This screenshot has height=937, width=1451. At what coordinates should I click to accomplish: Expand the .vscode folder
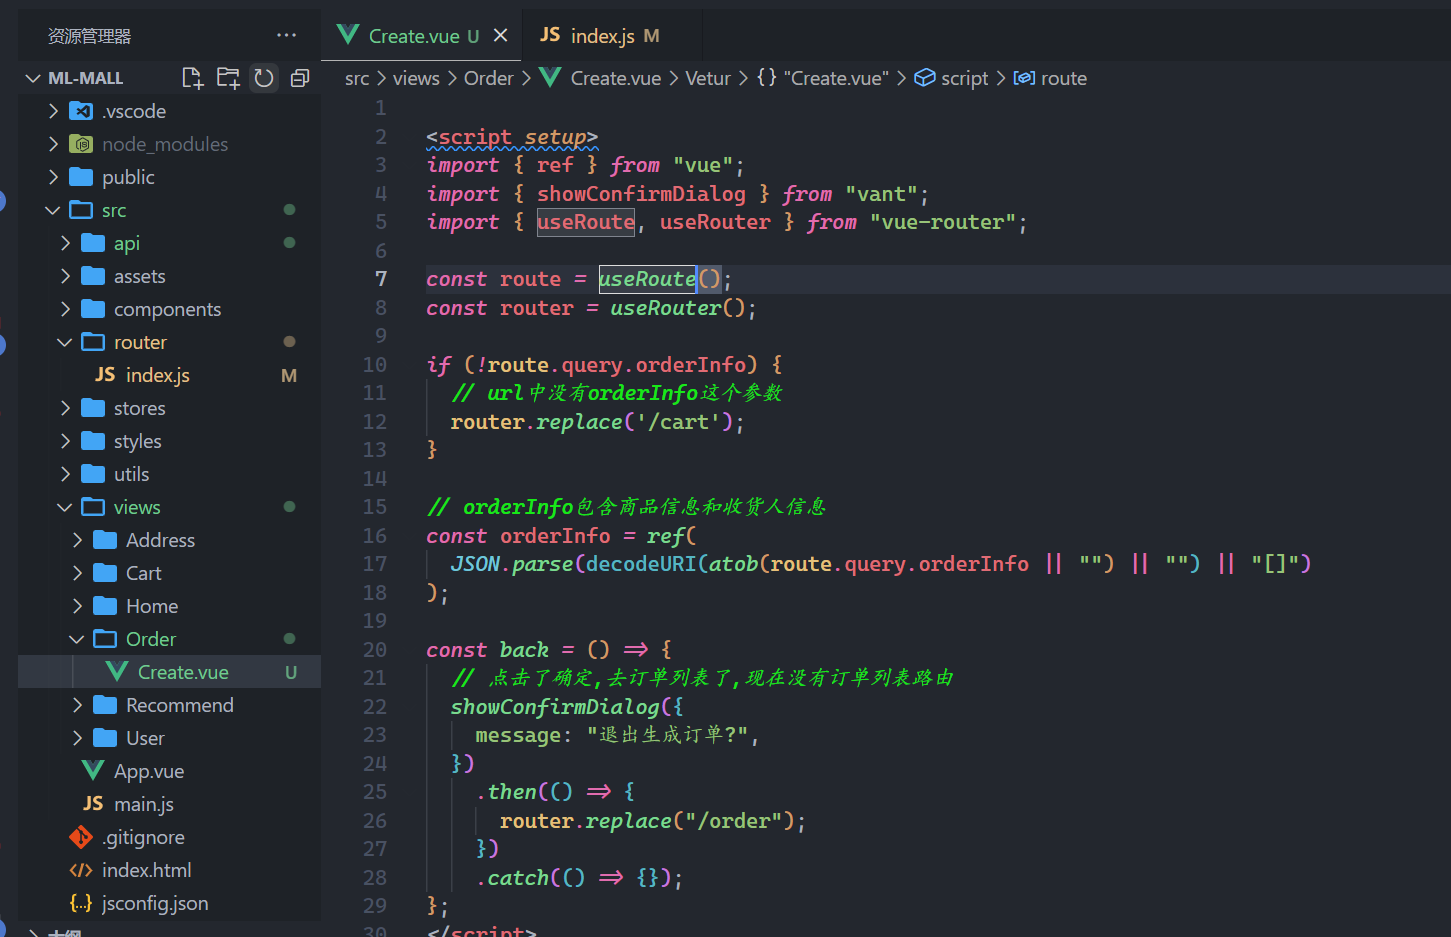tap(53, 111)
